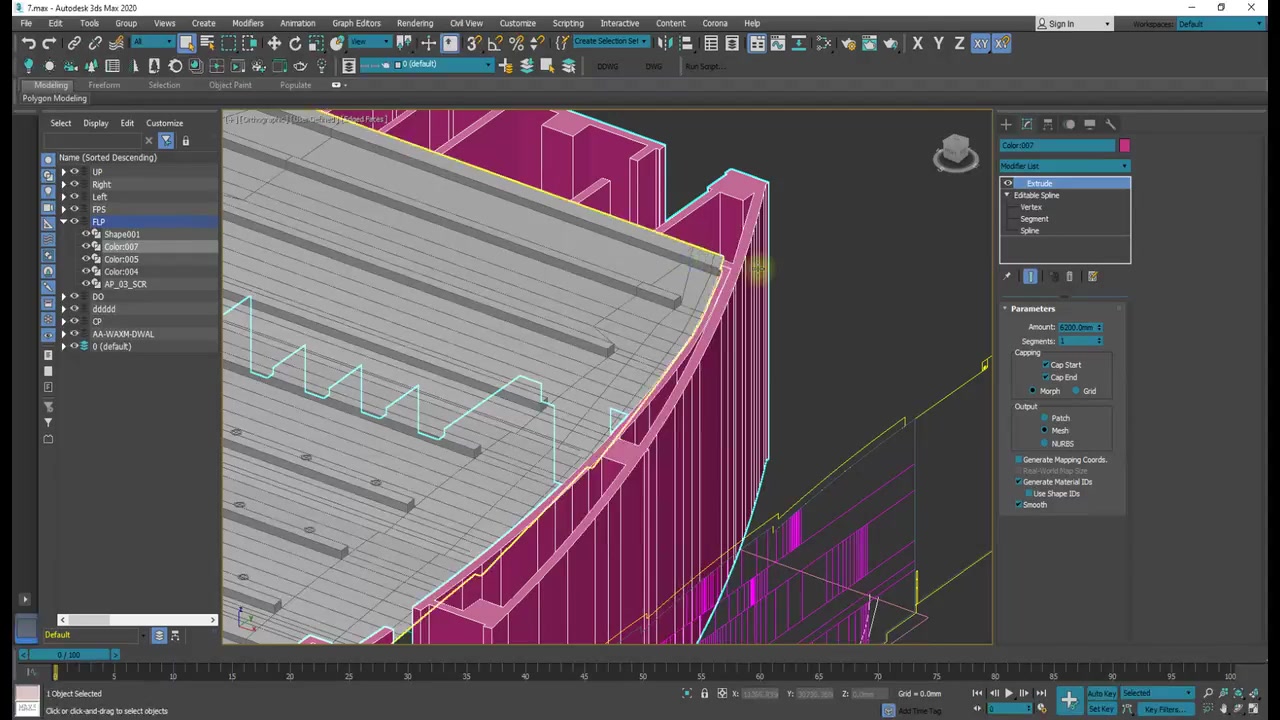Click the magenta object color swatch
Viewport: 1280px width, 720px height.
(x=1124, y=146)
